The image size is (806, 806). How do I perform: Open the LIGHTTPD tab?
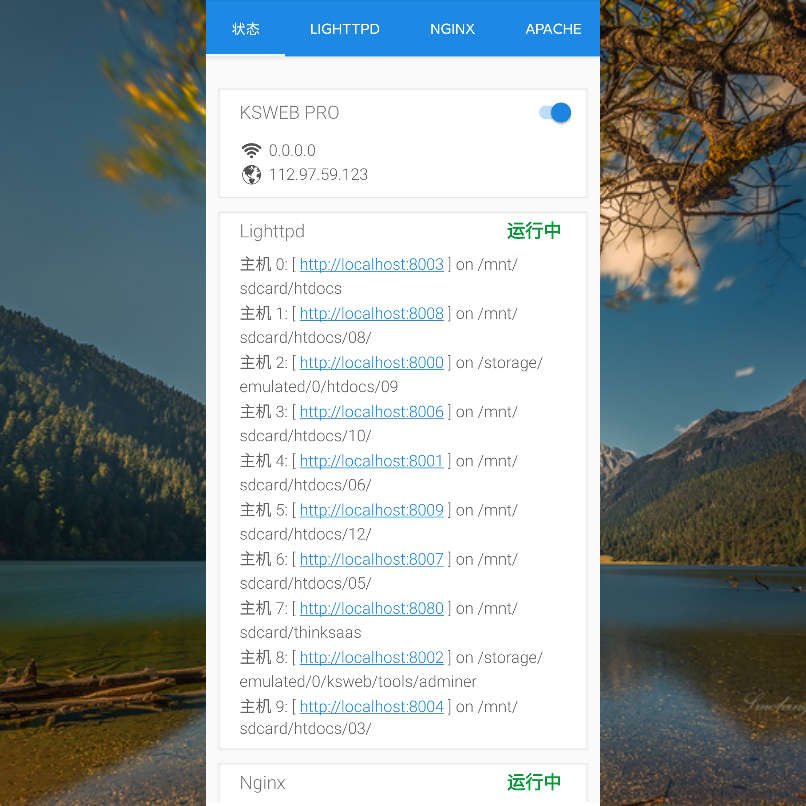point(344,29)
